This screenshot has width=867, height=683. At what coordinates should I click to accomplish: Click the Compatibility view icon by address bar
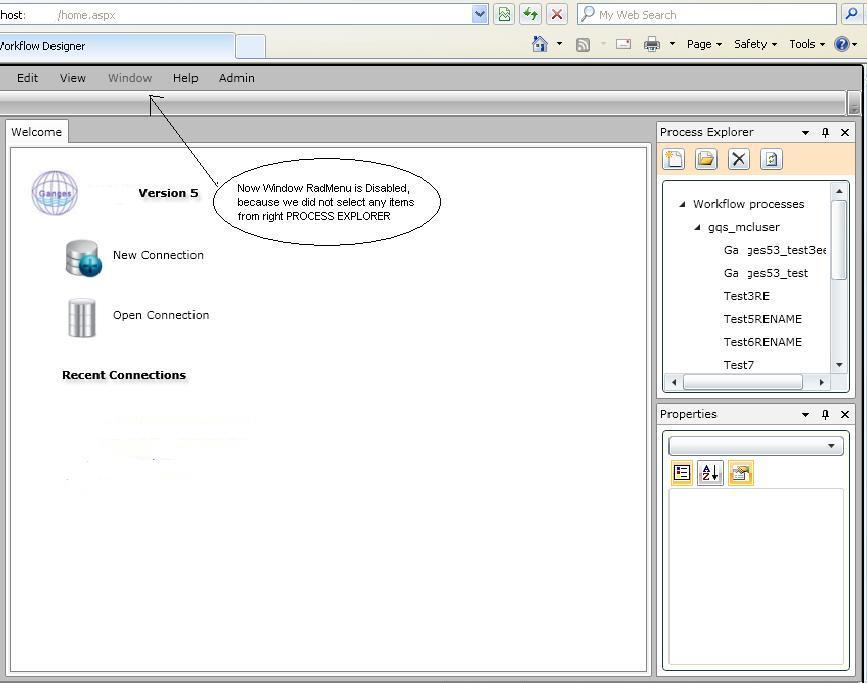[504, 14]
